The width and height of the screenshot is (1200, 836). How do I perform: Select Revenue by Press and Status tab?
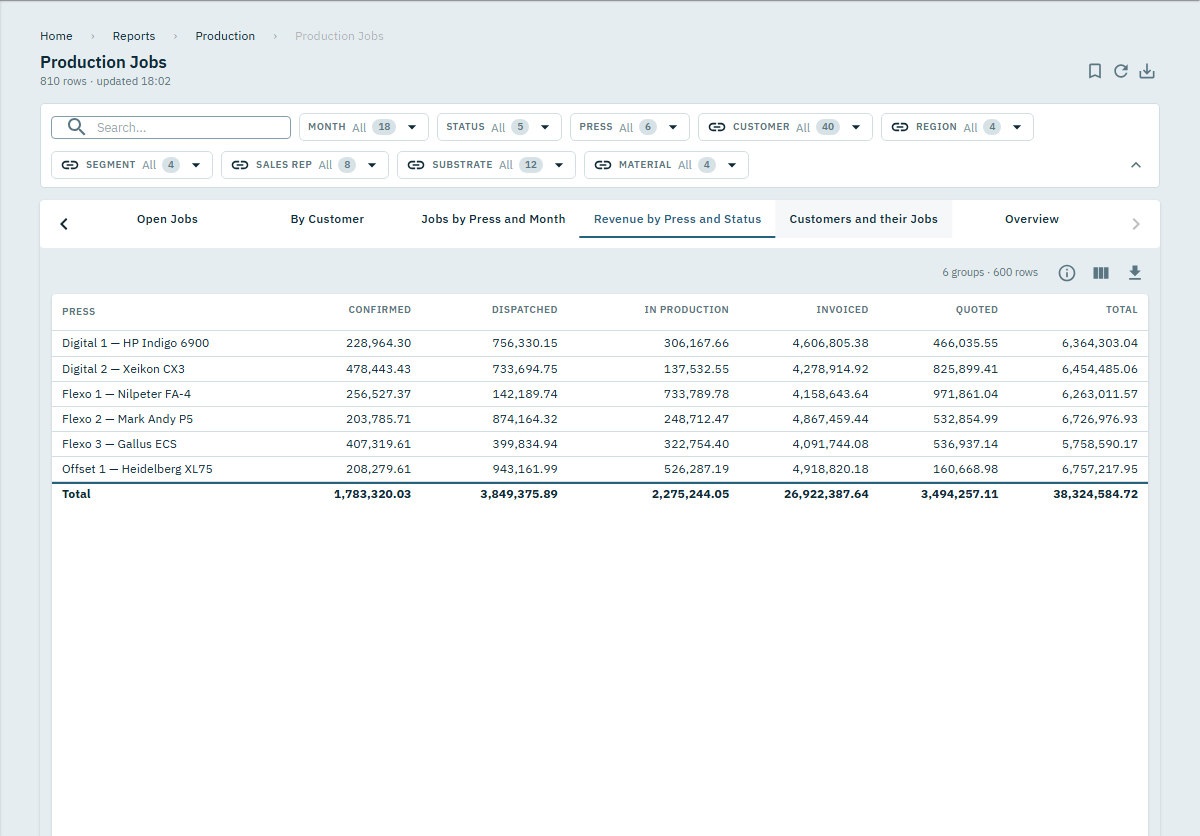pos(677,219)
